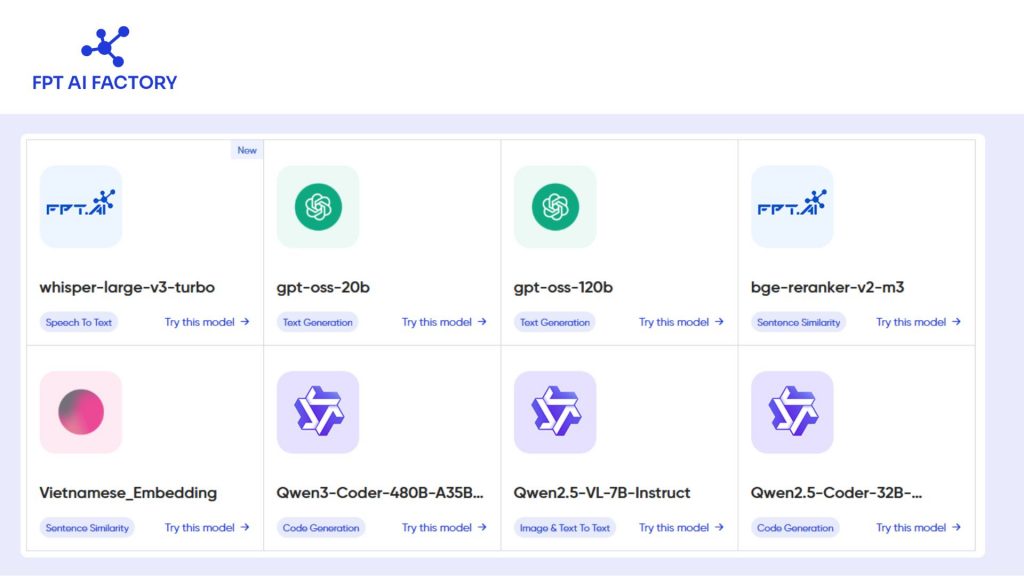The image size is (1024, 576).
Task: Click the Speech To Text tag
Action: pos(79,322)
